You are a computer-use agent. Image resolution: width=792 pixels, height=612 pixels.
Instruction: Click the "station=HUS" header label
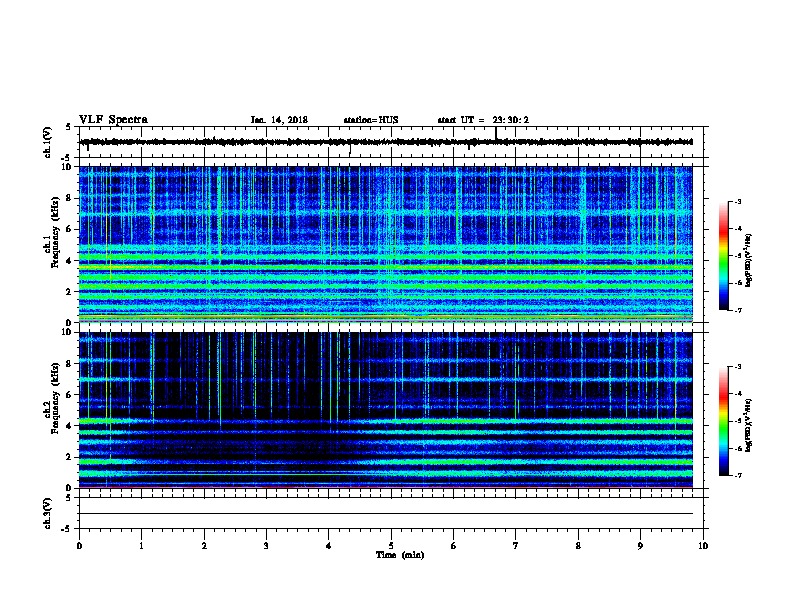(371, 120)
